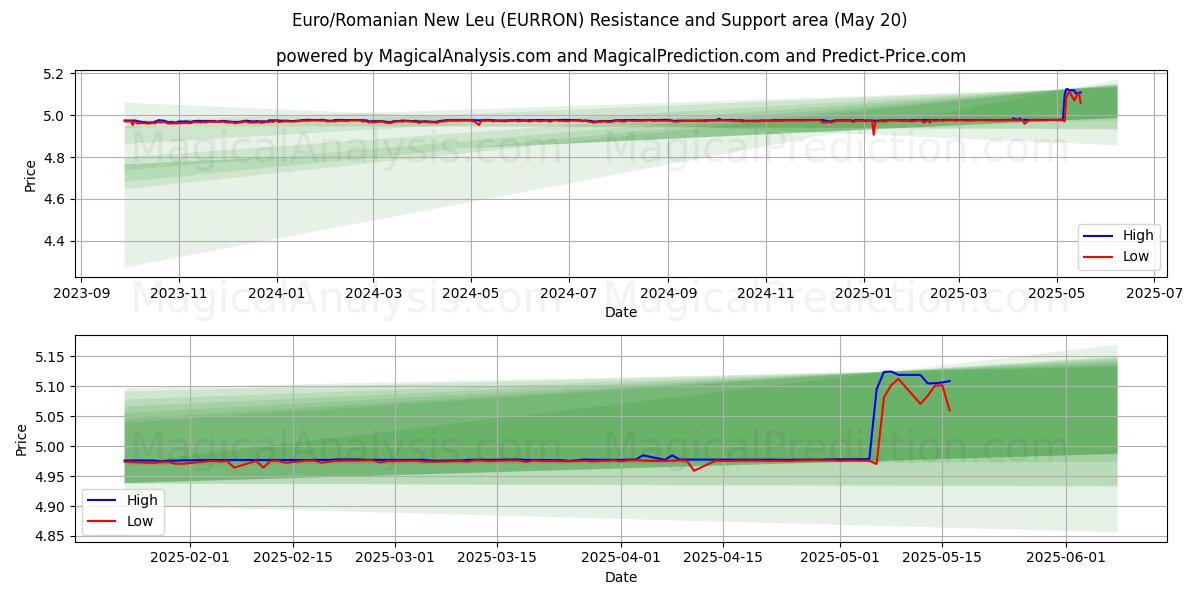Image resolution: width=1200 pixels, height=600 pixels.
Task: Click the 2024-05 x-axis tick label
Action: 471,294
